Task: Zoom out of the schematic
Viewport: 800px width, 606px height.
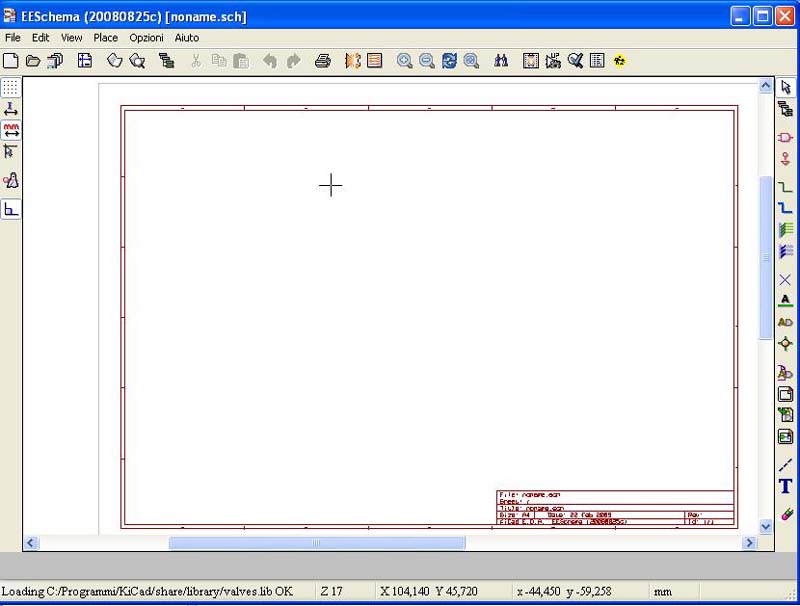Action: coord(427,61)
